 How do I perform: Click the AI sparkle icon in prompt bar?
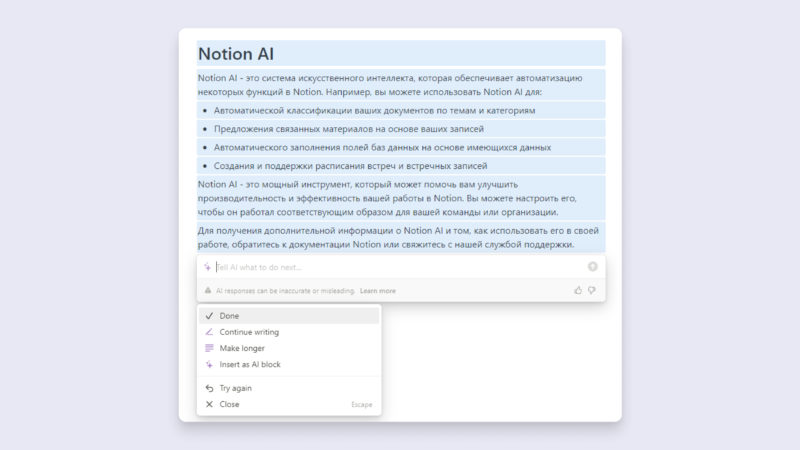(x=207, y=267)
